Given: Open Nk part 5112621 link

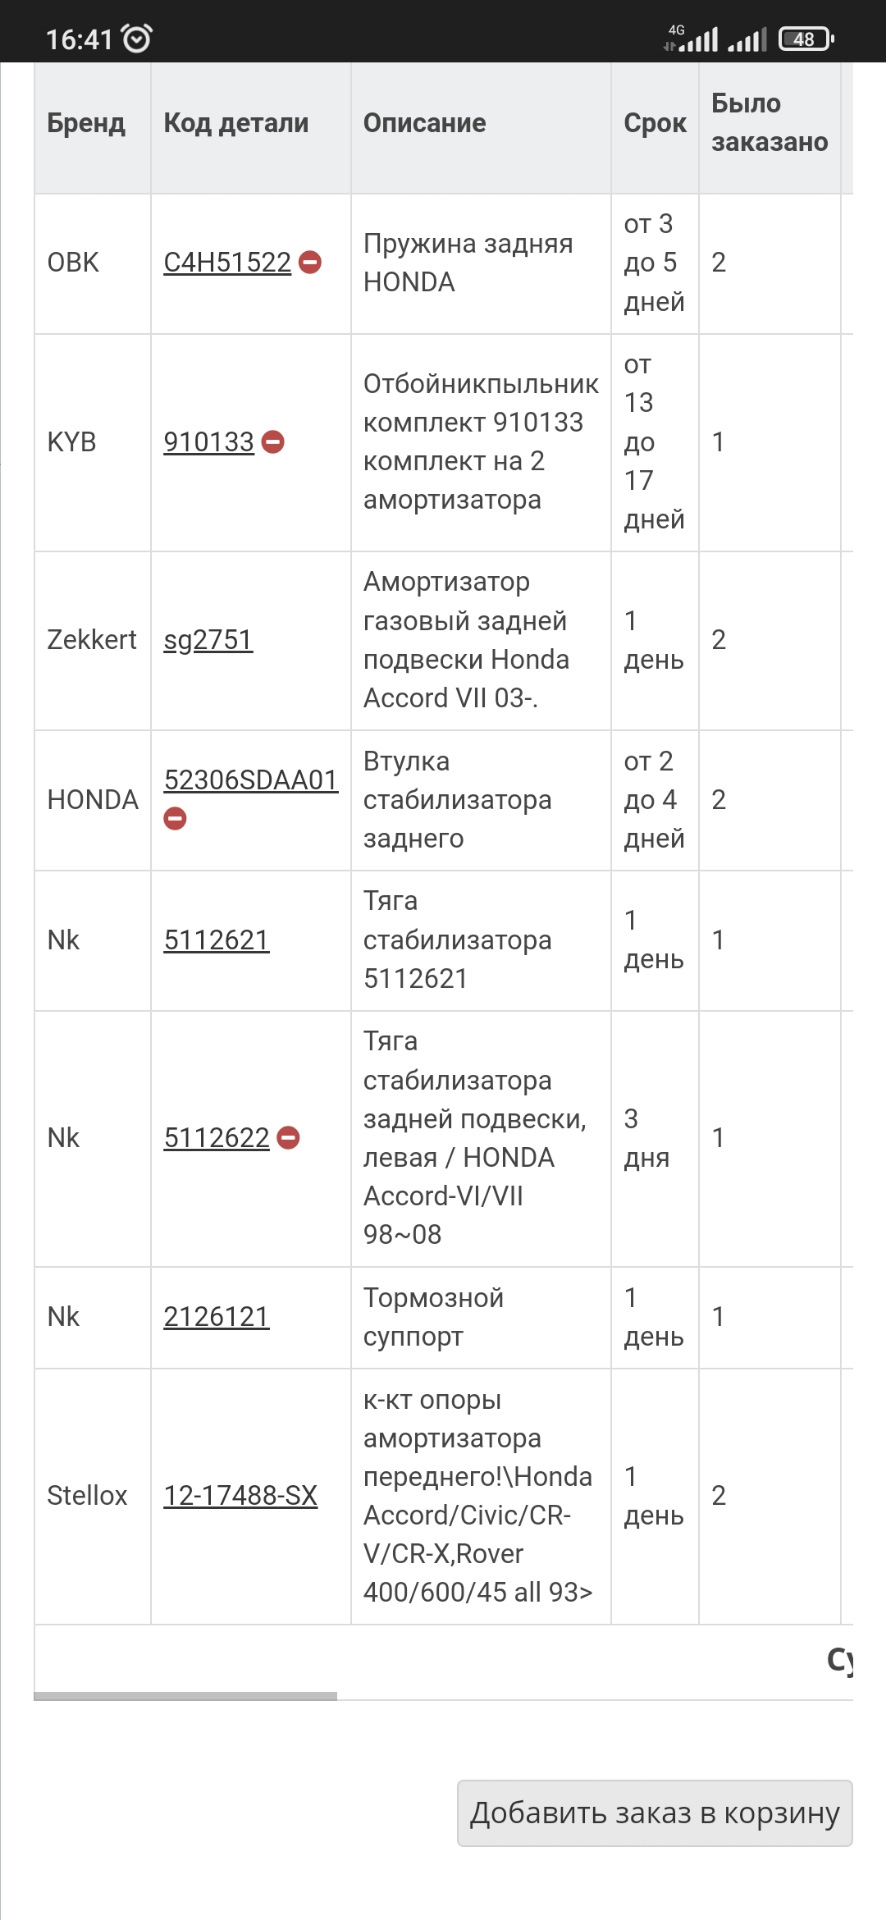Looking at the screenshot, I should tap(216, 940).
